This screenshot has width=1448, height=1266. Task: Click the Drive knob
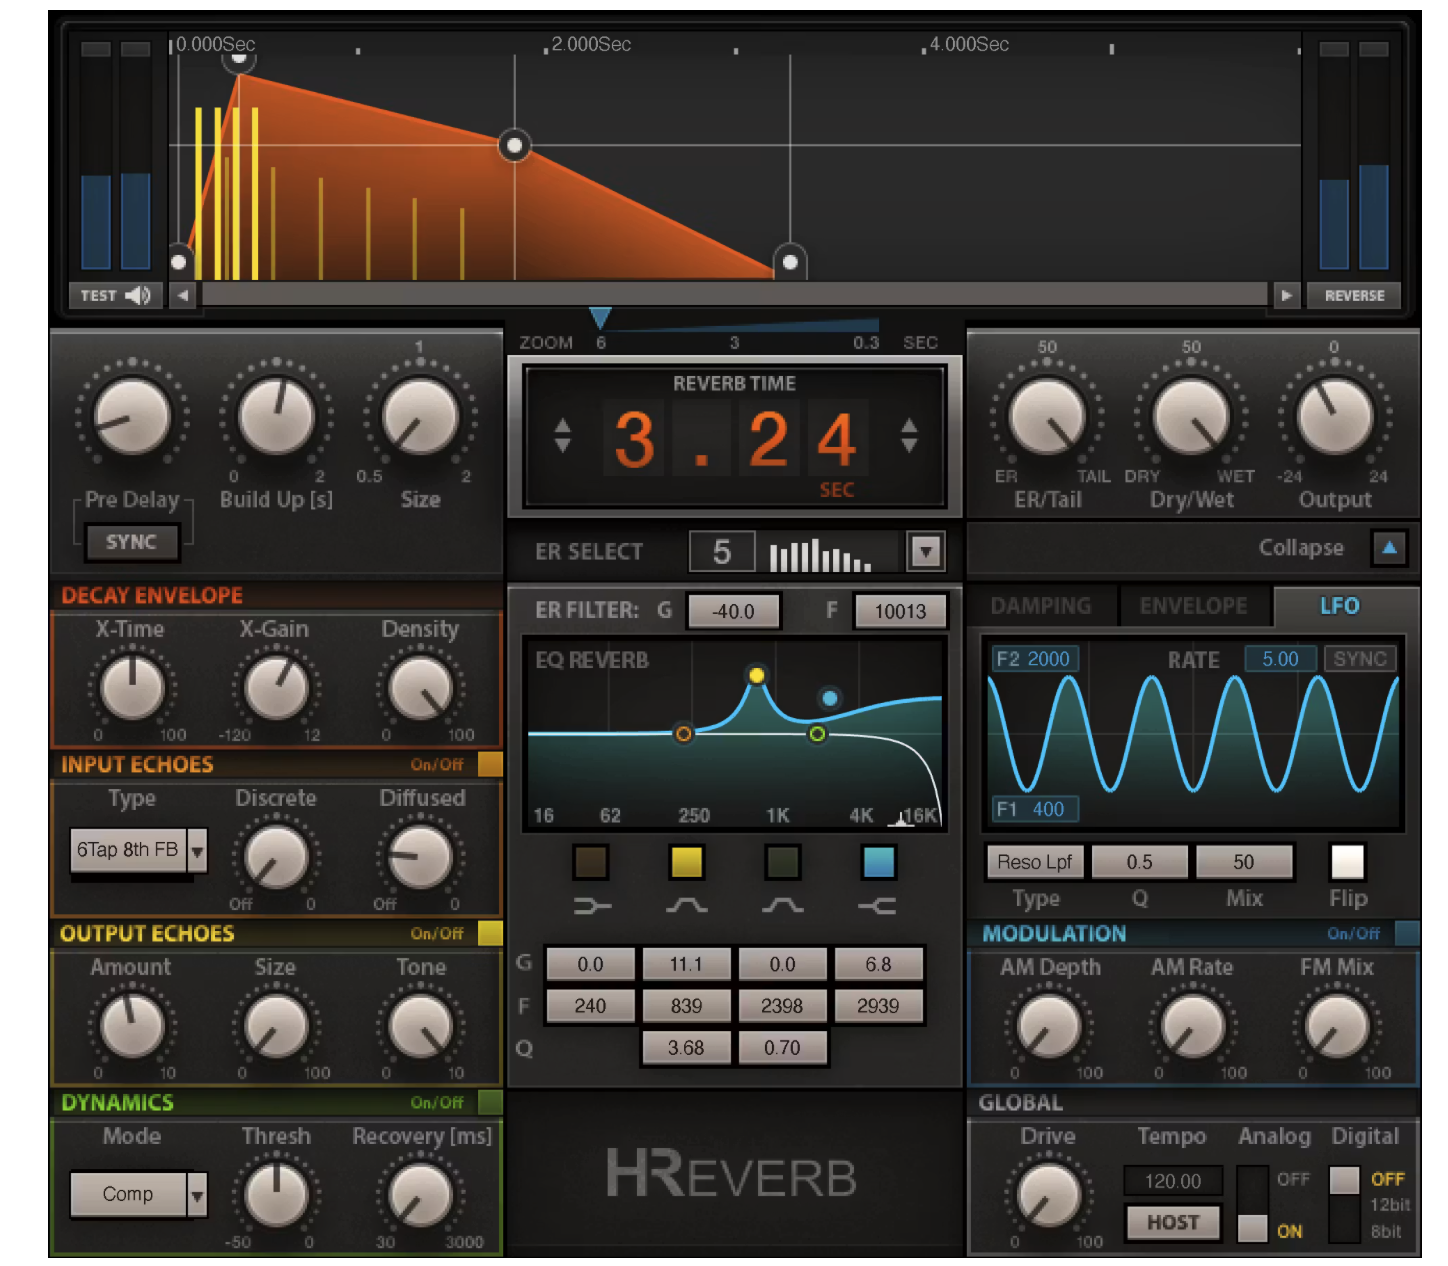point(1048,1195)
